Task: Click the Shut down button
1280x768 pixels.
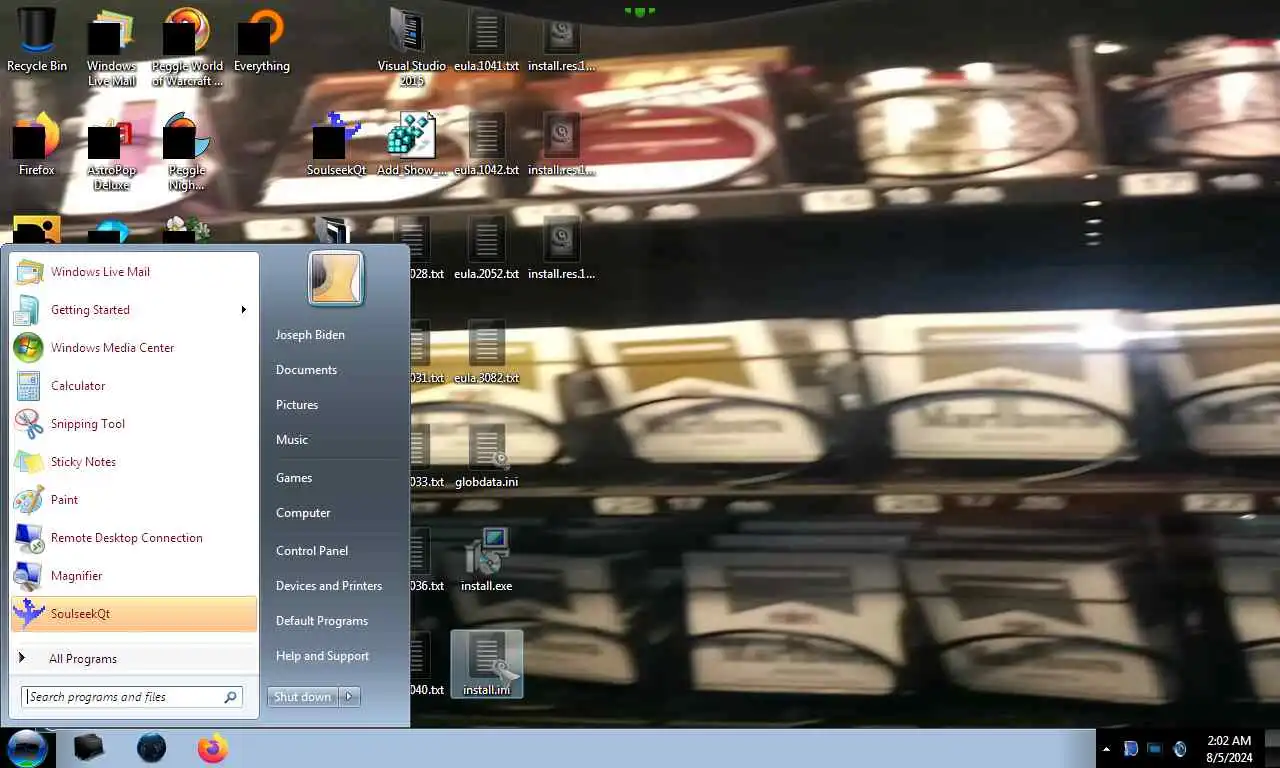Action: pos(303,697)
